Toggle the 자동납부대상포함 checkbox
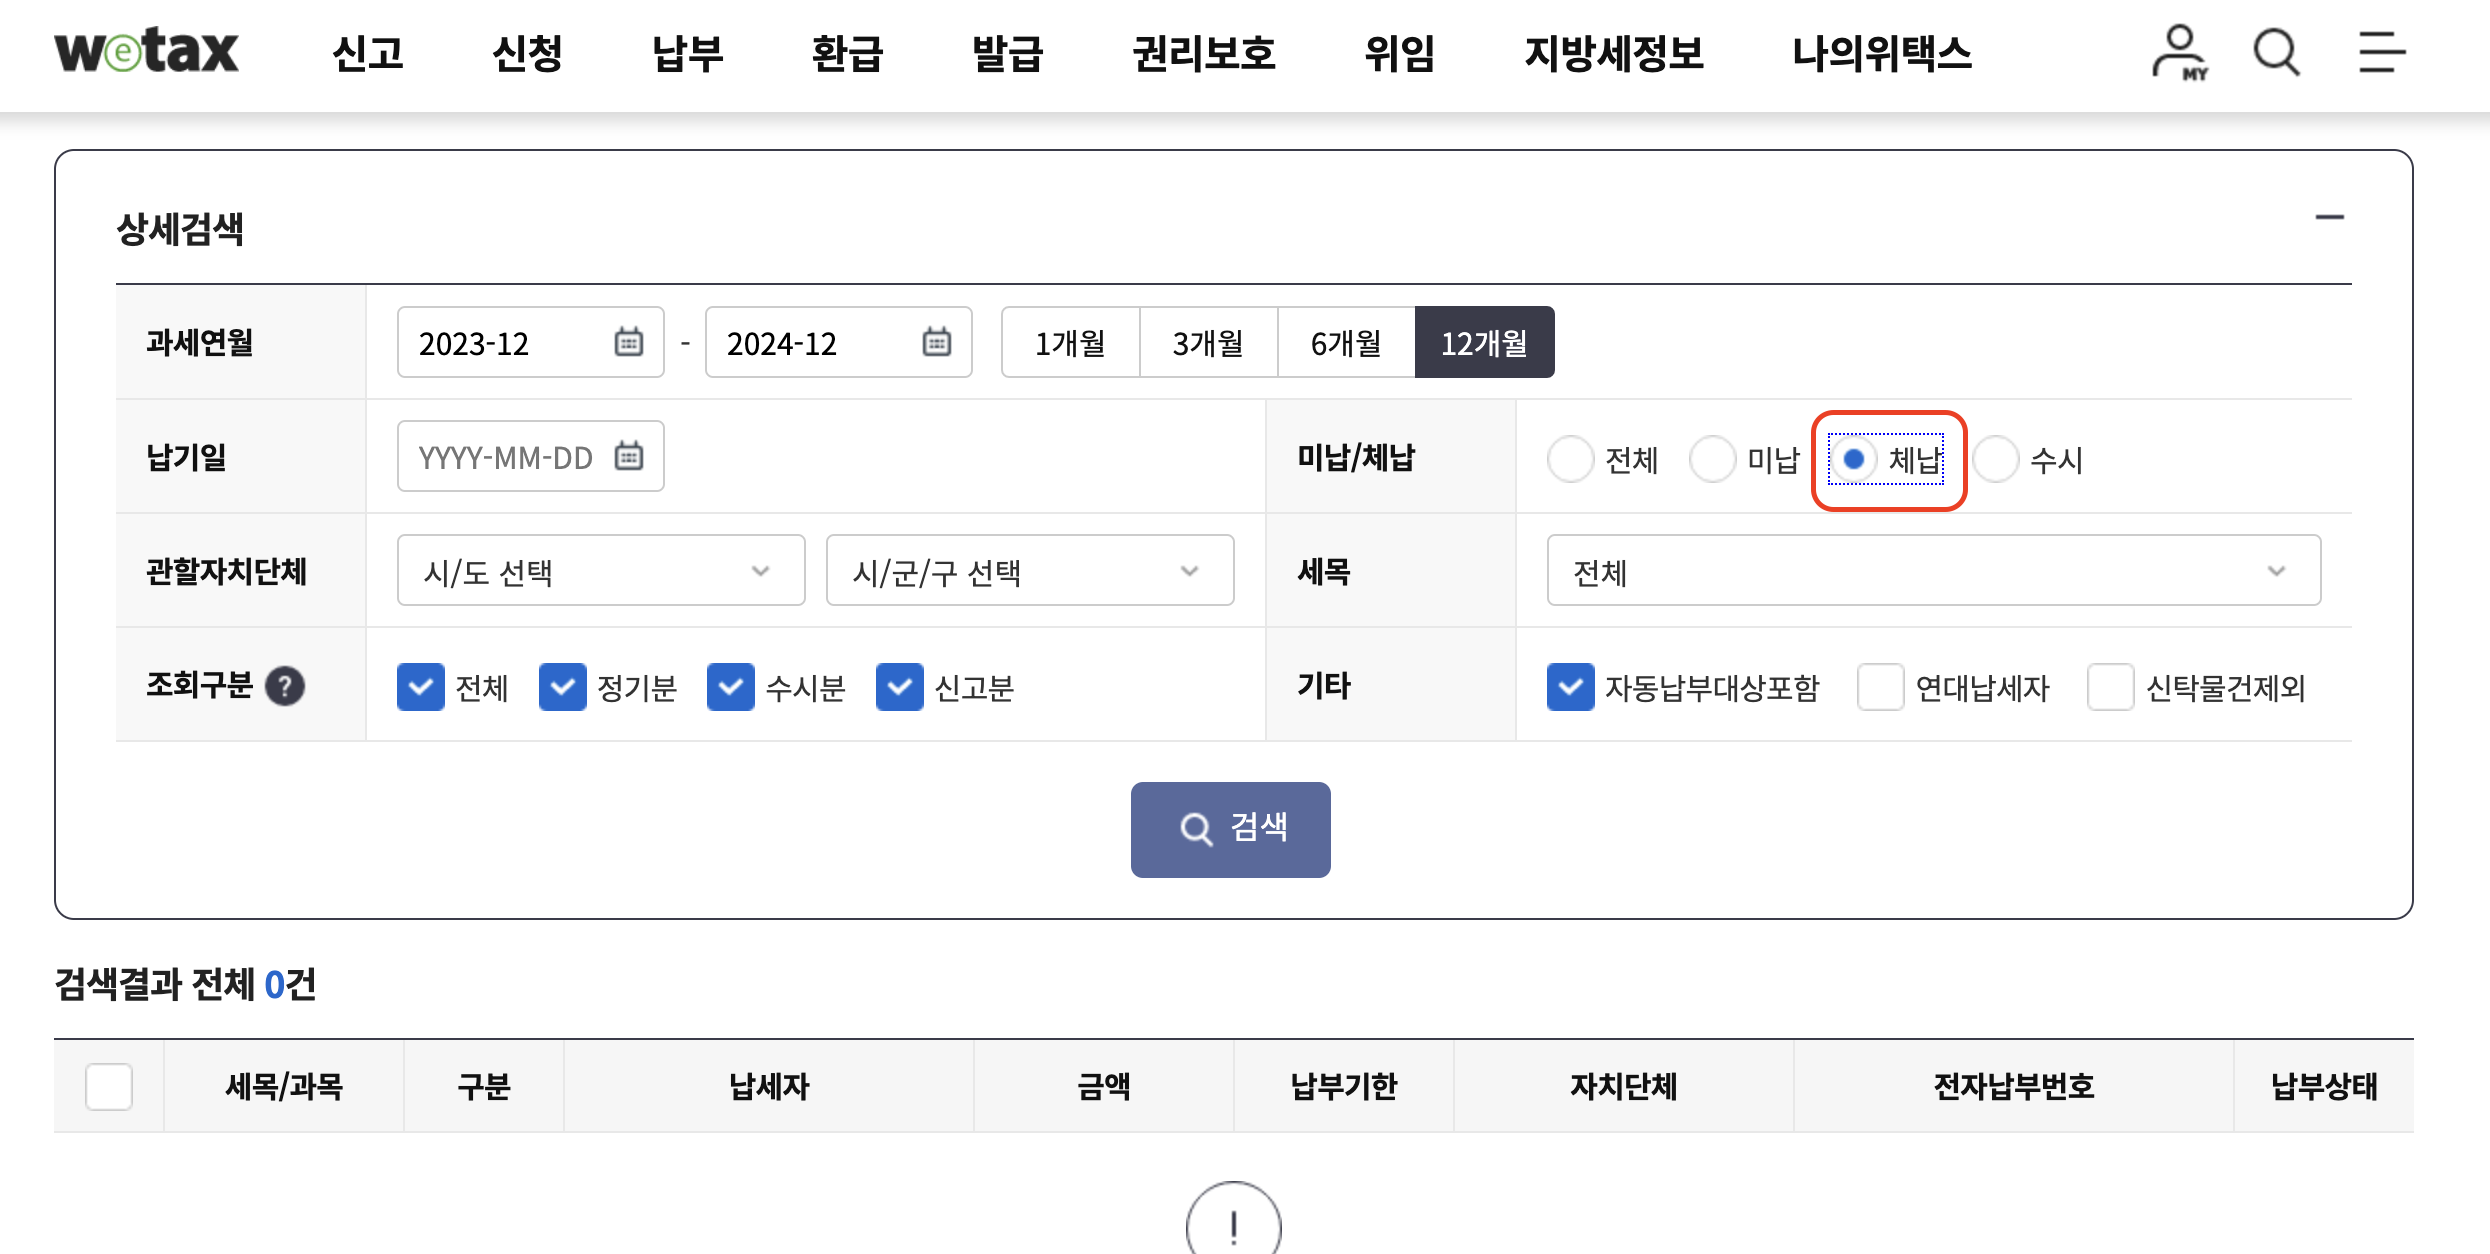 [x=1571, y=687]
